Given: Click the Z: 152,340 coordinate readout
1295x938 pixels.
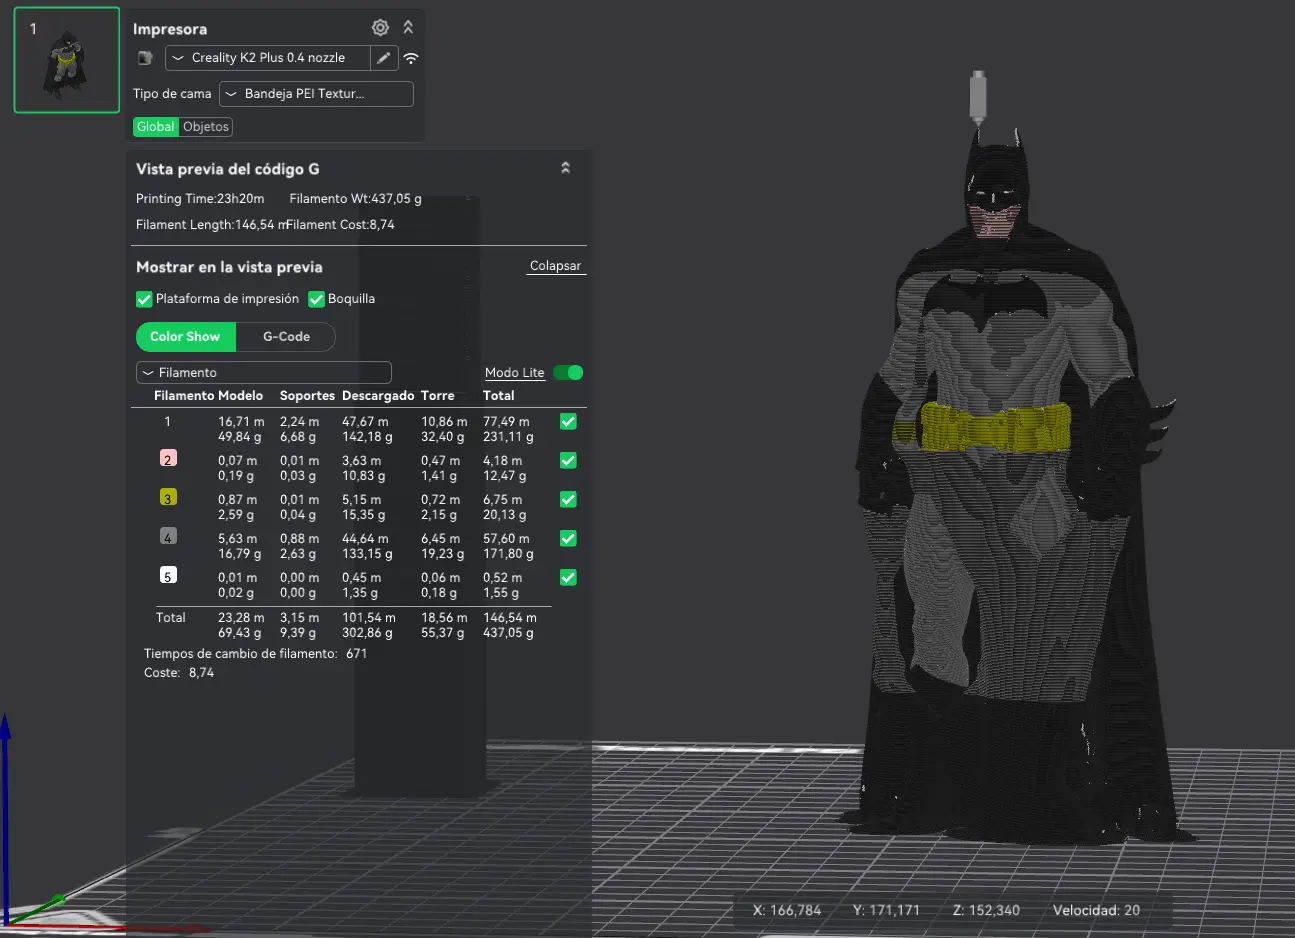Looking at the screenshot, I should click(986, 911).
